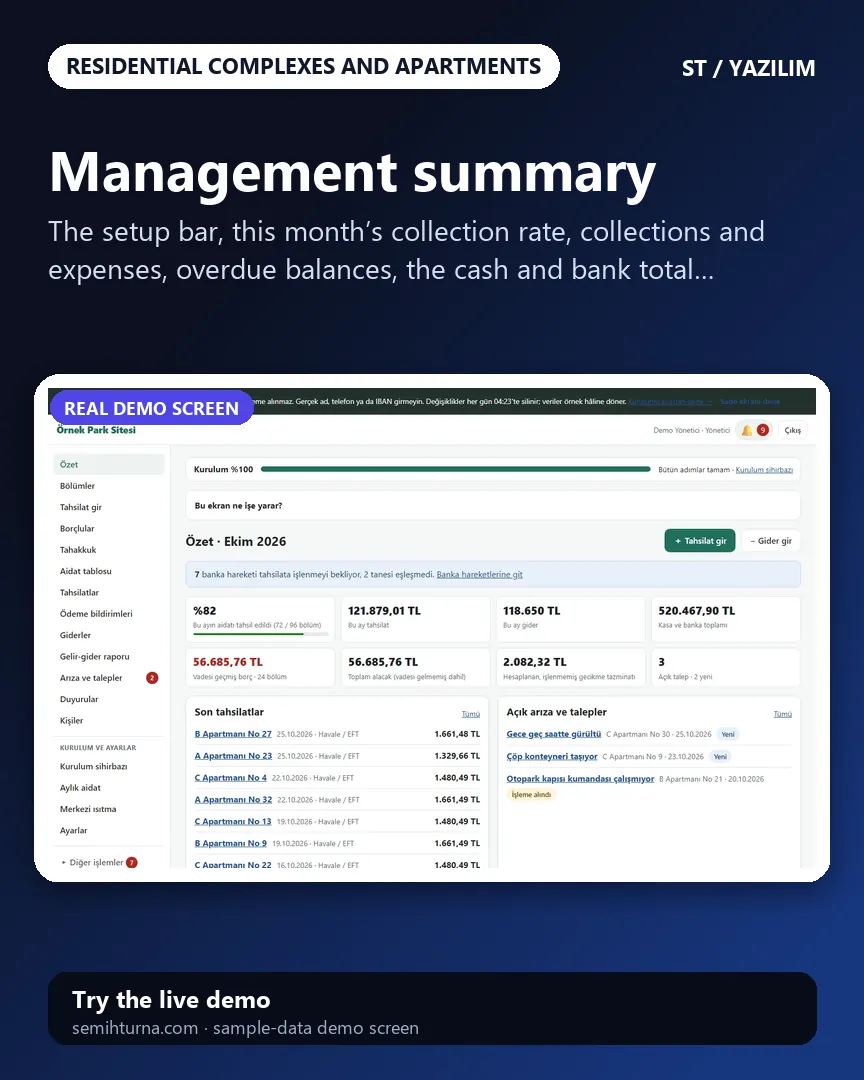Open the Kurulum sihirbazı link beside the progress bar
The height and width of the screenshot is (1080, 864).
[764, 470]
